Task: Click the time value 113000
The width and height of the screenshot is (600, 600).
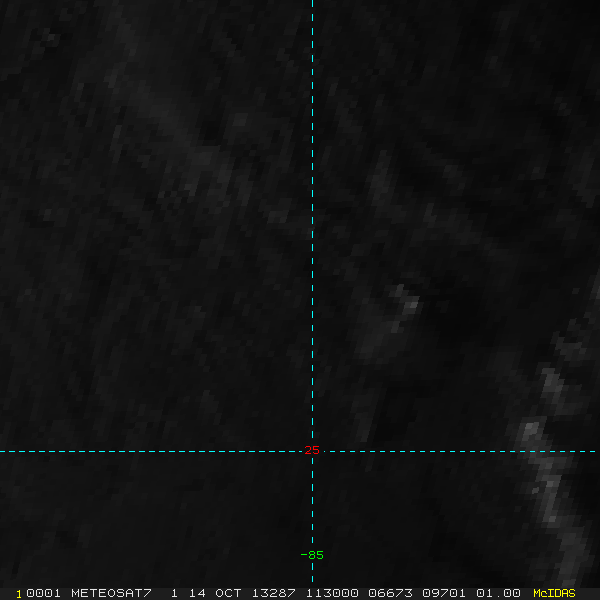Action: click(332, 593)
